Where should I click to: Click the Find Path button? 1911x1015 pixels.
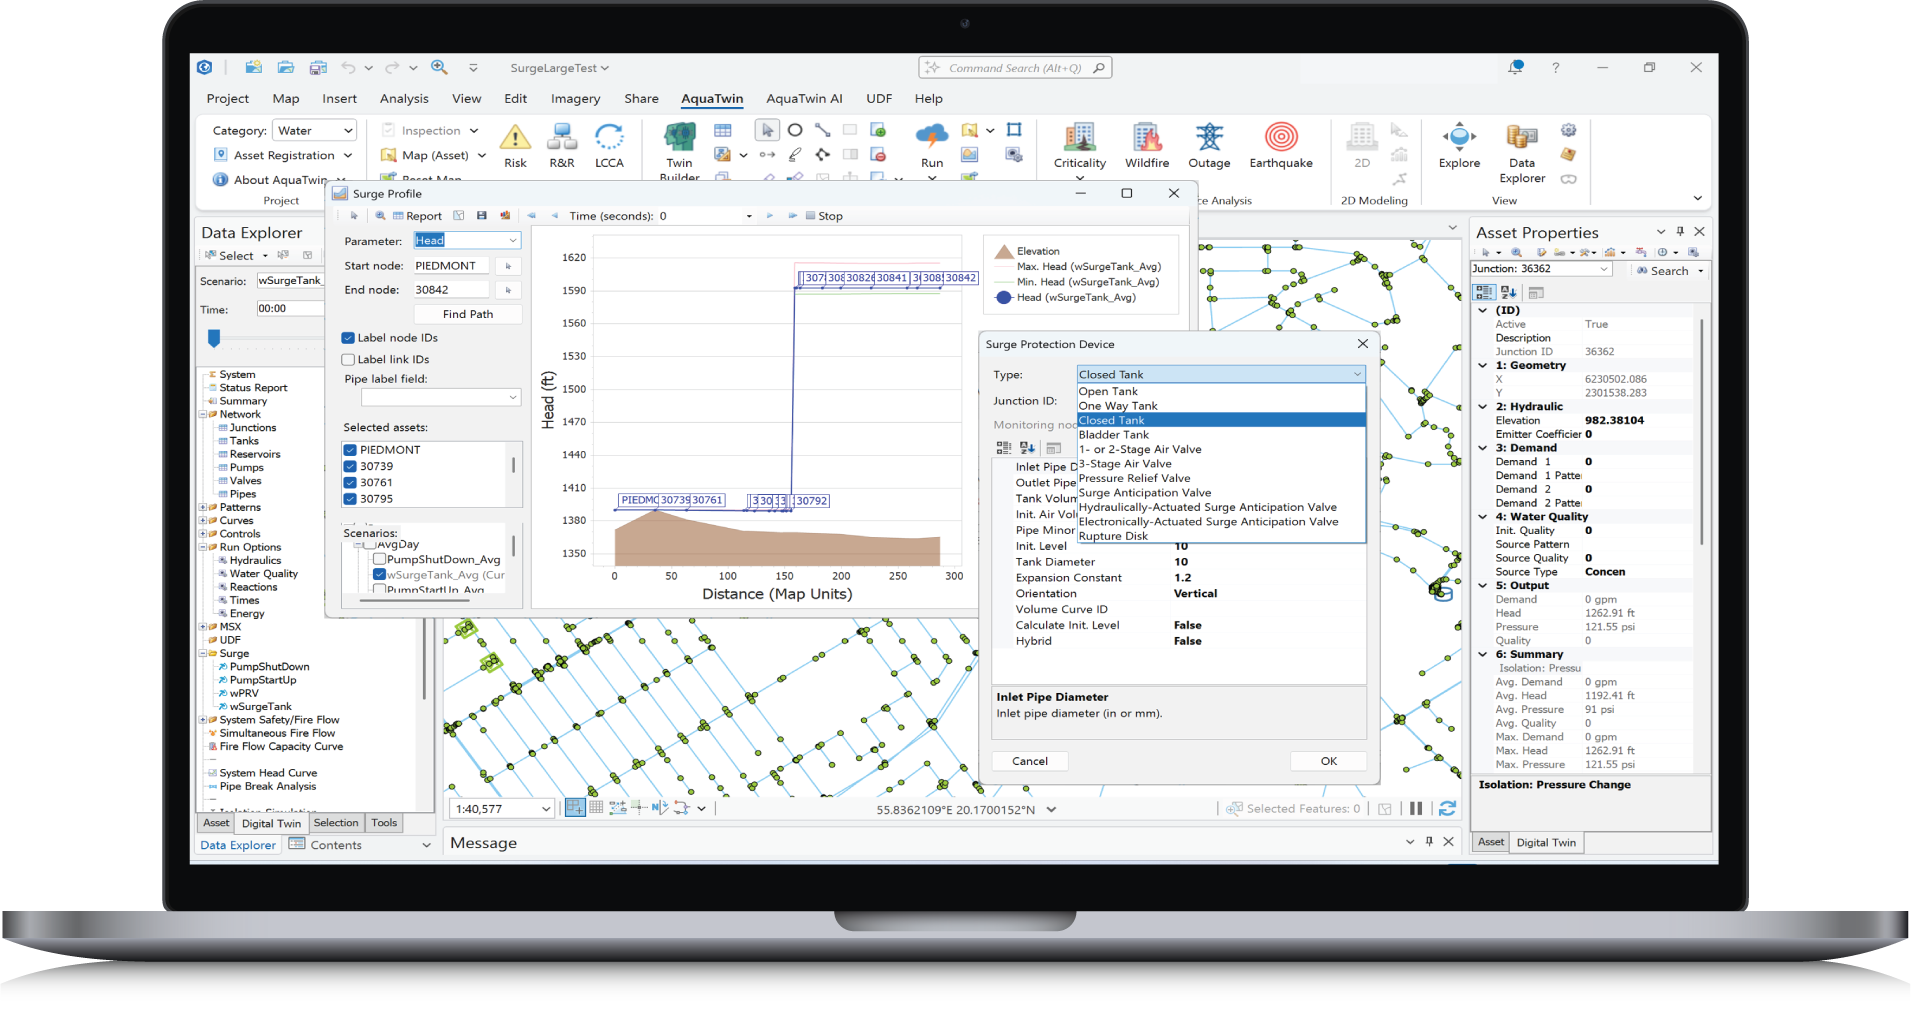click(468, 314)
